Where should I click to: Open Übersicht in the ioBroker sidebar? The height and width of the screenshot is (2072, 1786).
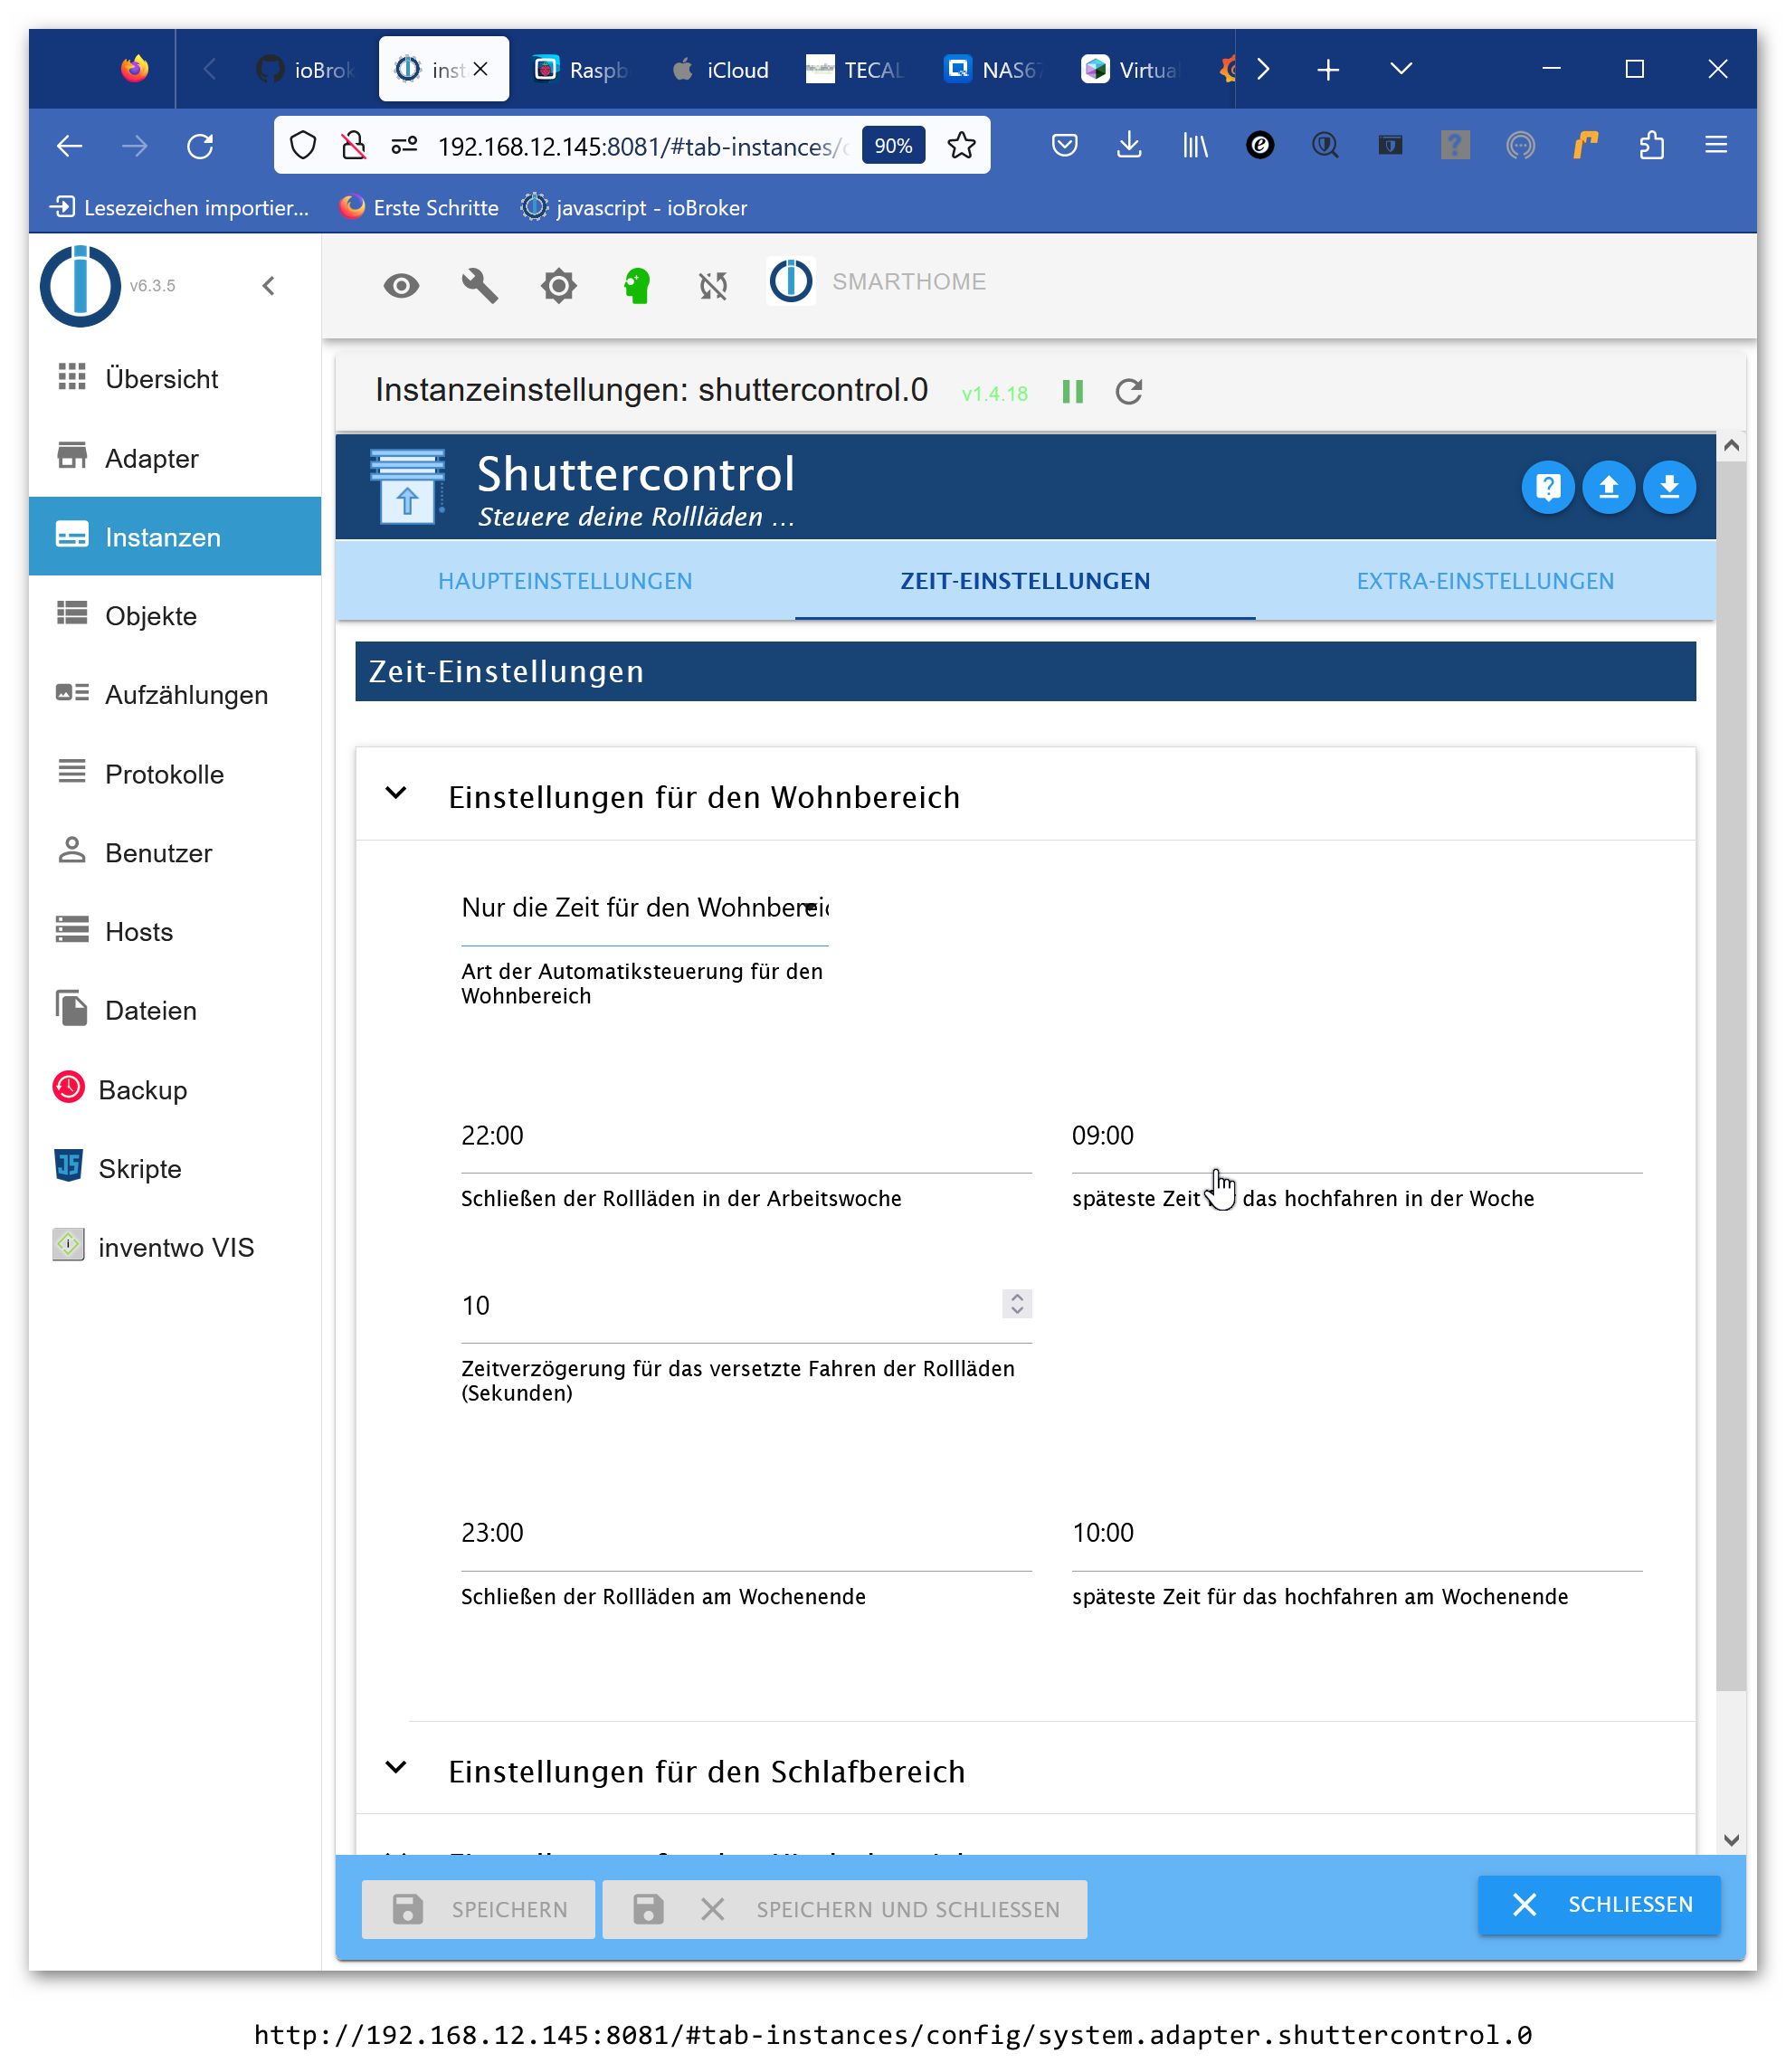click(x=175, y=378)
